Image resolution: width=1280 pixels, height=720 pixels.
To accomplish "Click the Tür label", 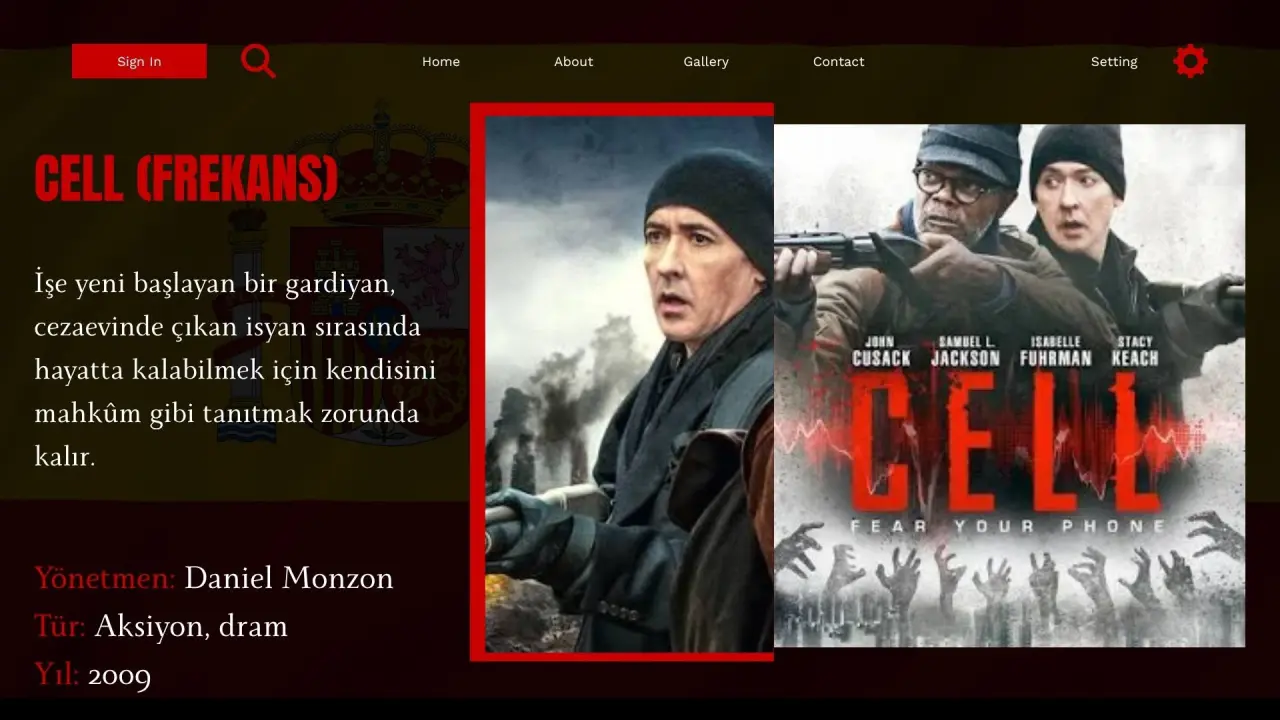I will [x=60, y=626].
